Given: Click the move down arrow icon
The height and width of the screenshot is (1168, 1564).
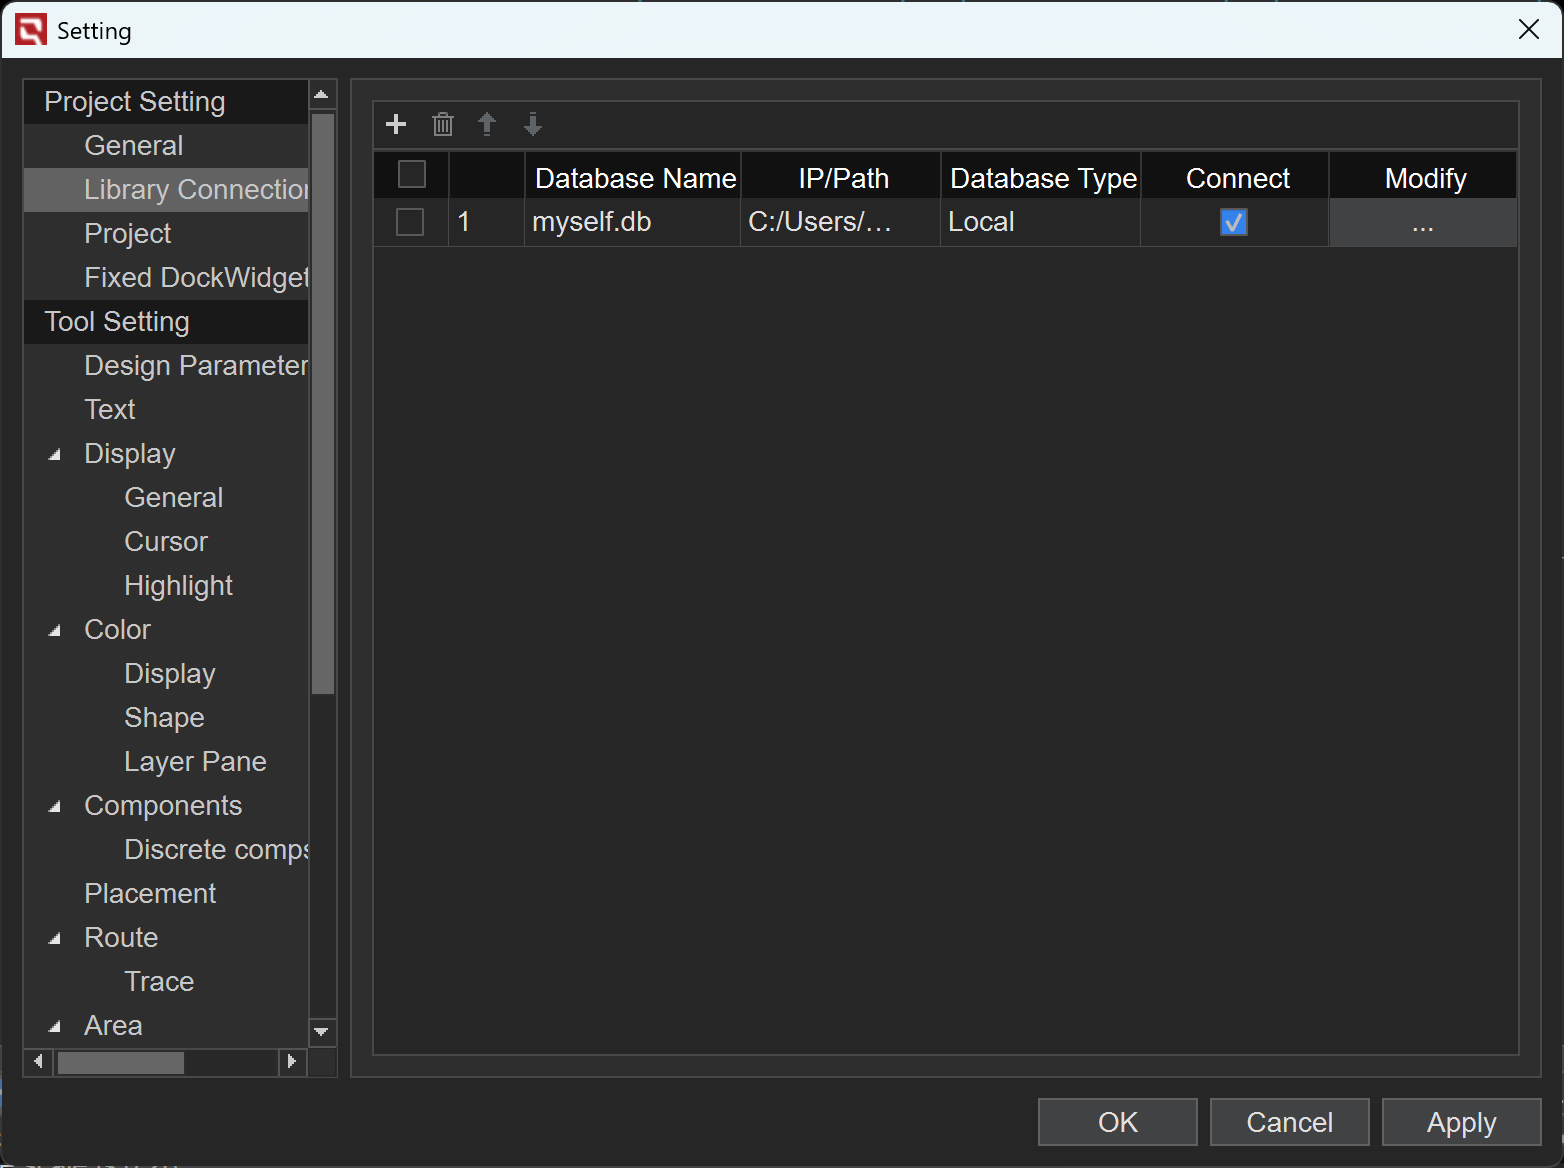Looking at the screenshot, I should point(533,124).
